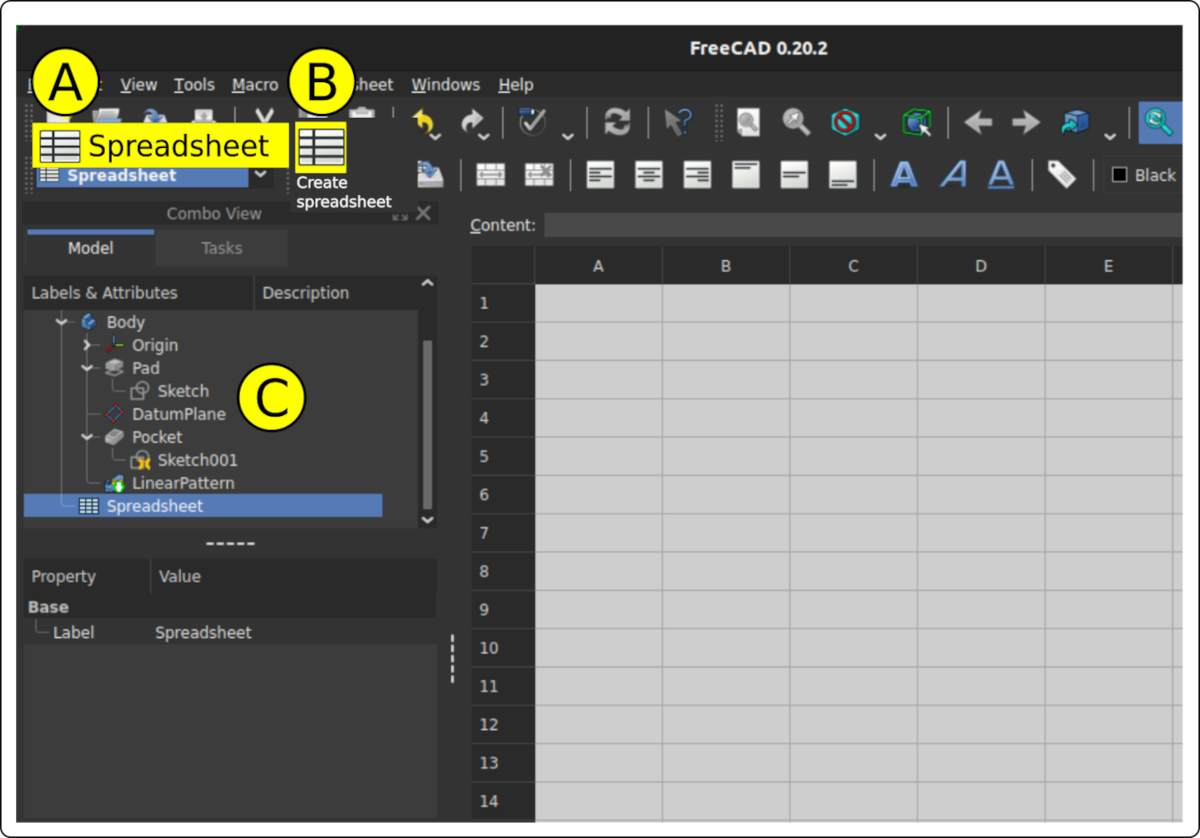Click the Create spreadsheet icon
Image resolution: width=1200 pixels, height=838 pixels.
[x=321, y=147]
